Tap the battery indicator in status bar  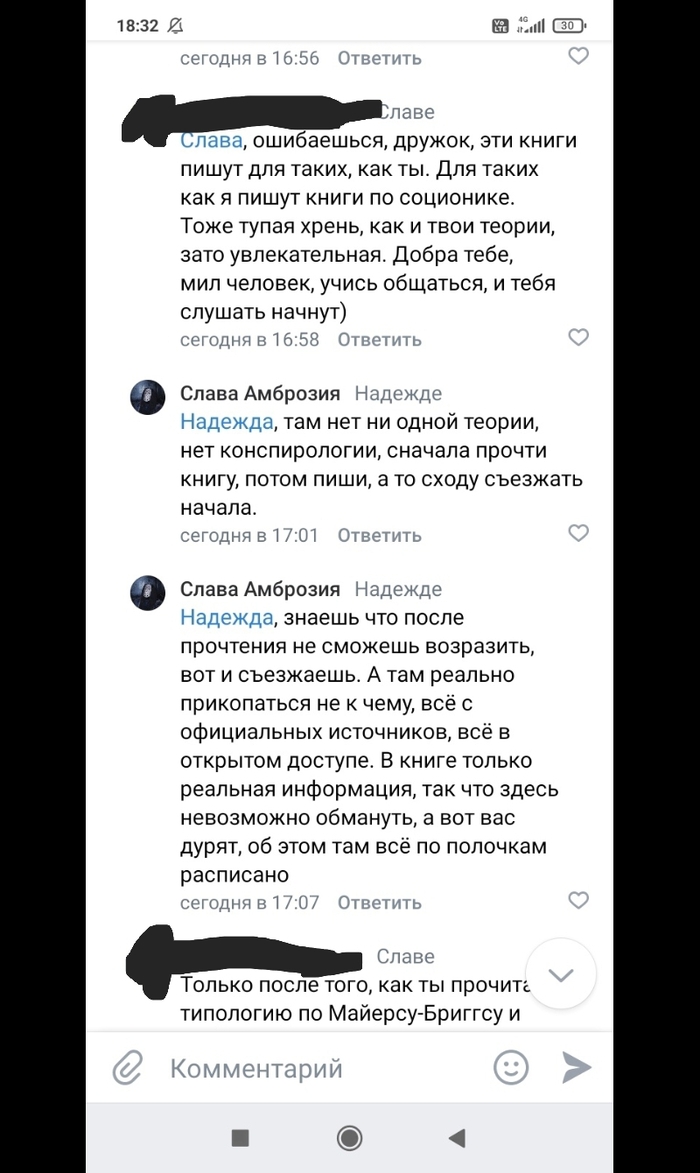(568, 26)
